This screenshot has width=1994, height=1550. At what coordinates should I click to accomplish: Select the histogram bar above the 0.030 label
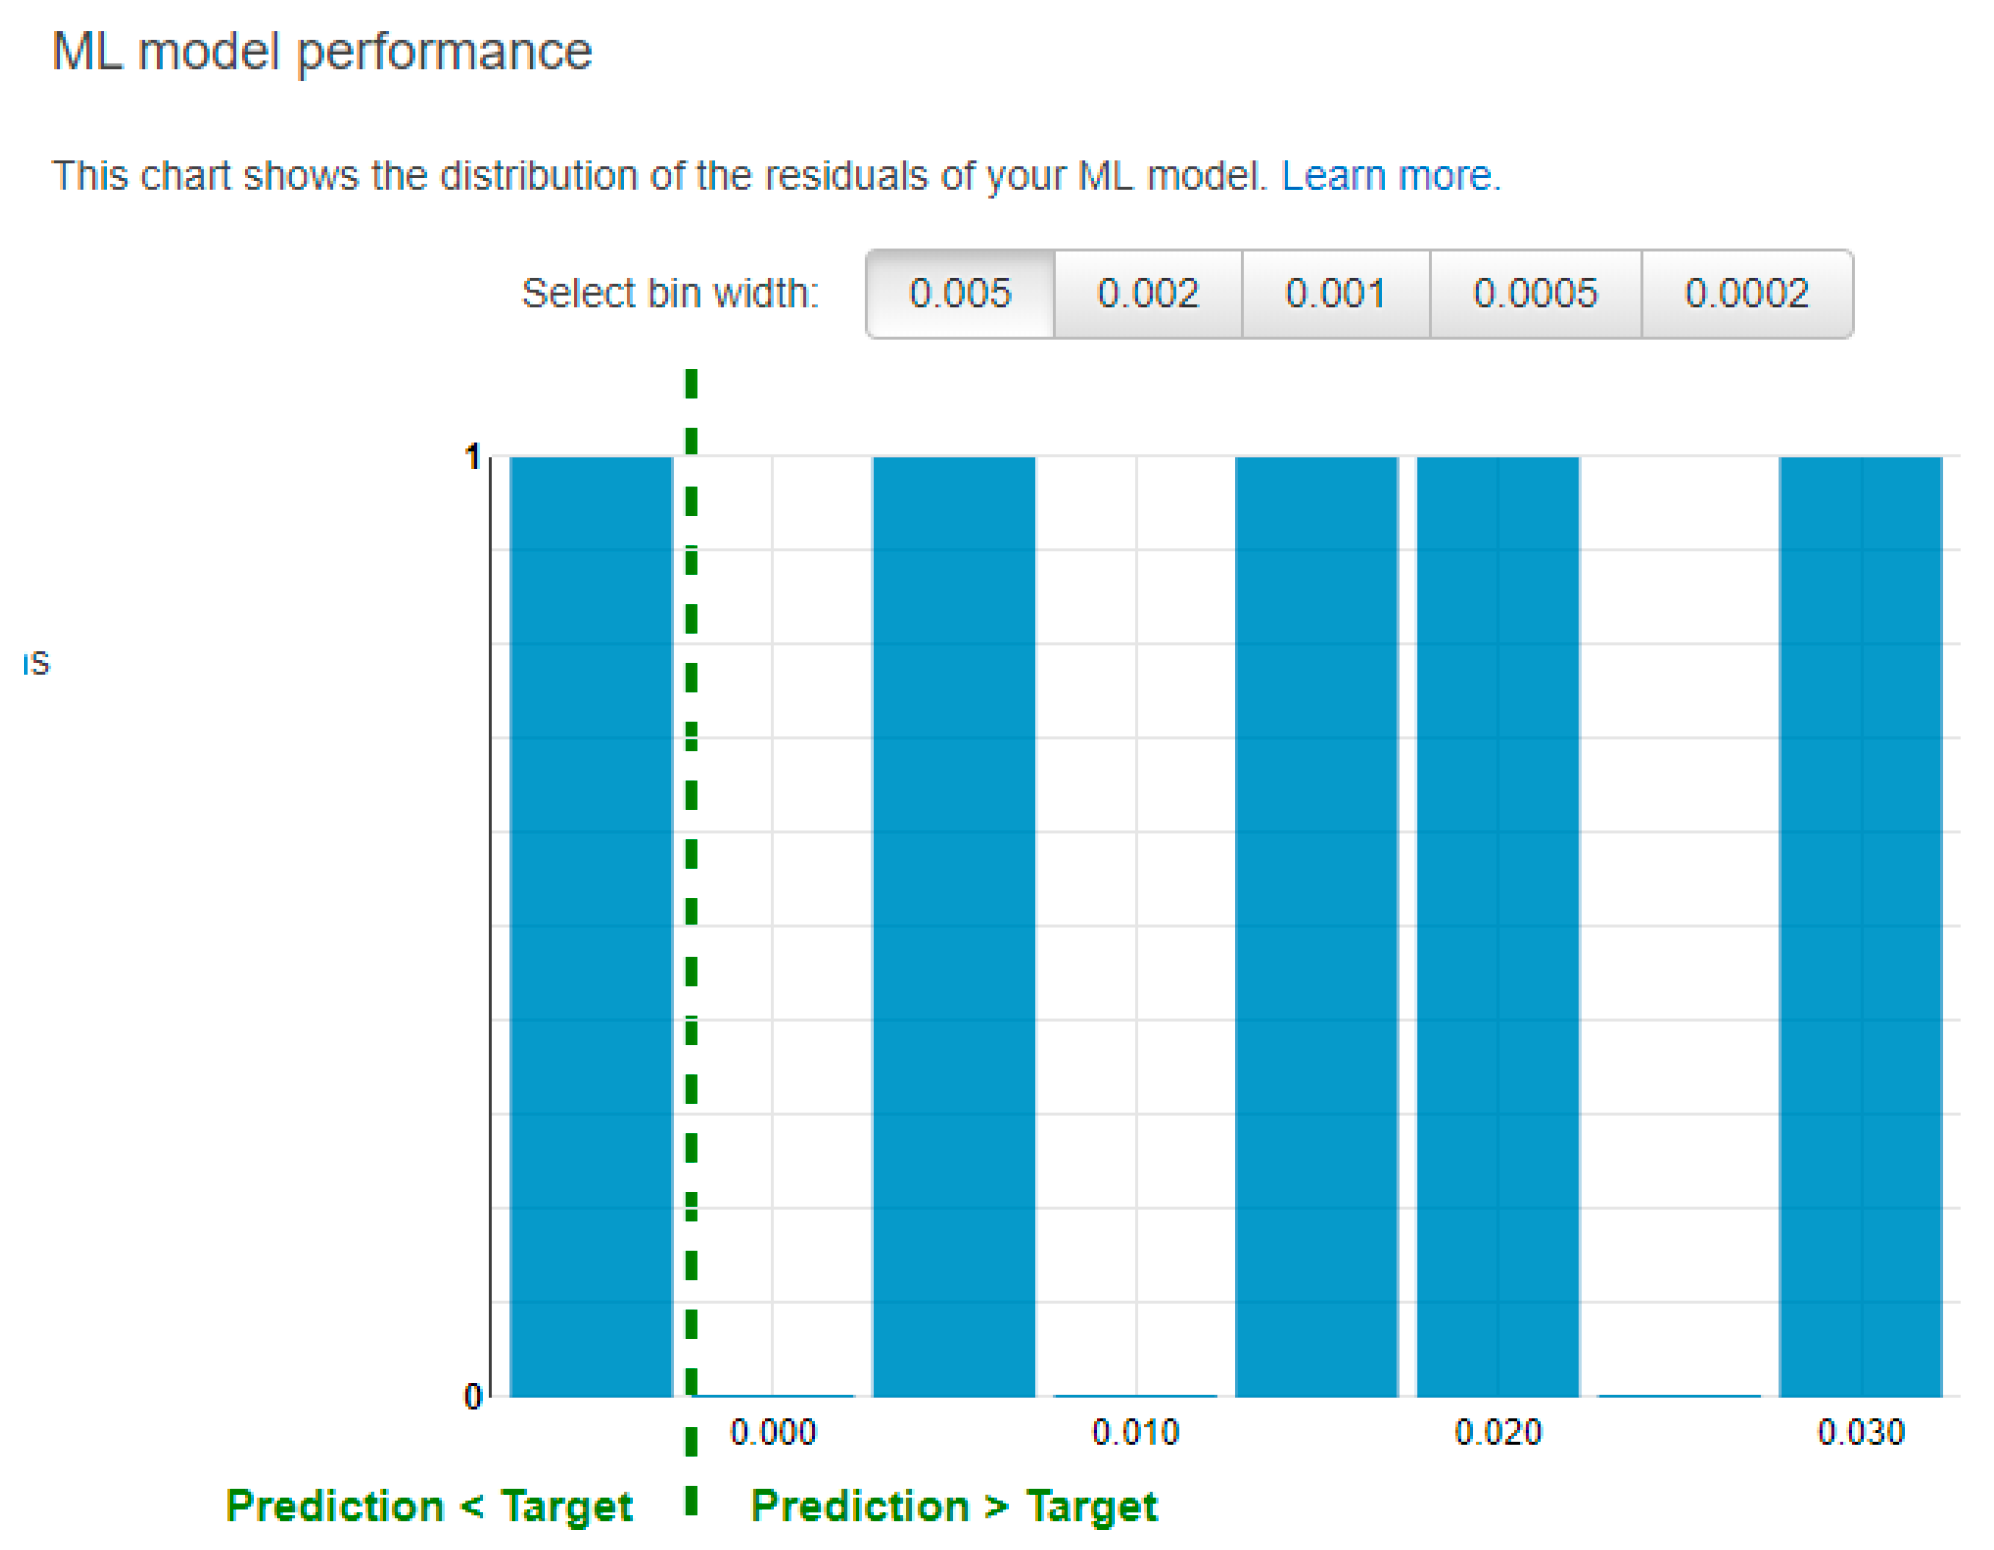[1859, 925]
